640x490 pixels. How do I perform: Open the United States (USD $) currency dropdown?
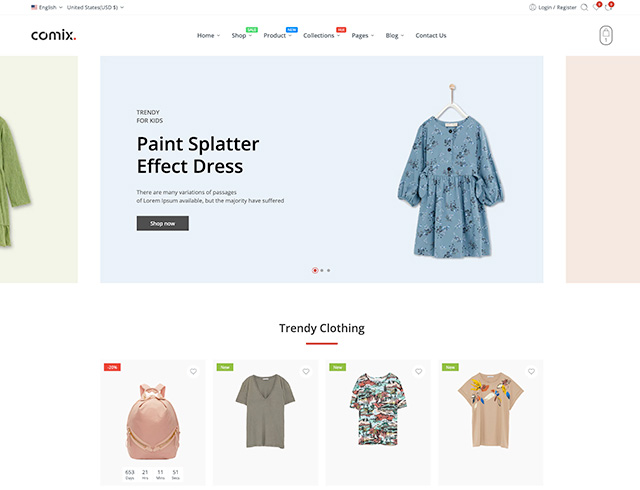coord(96,7)
